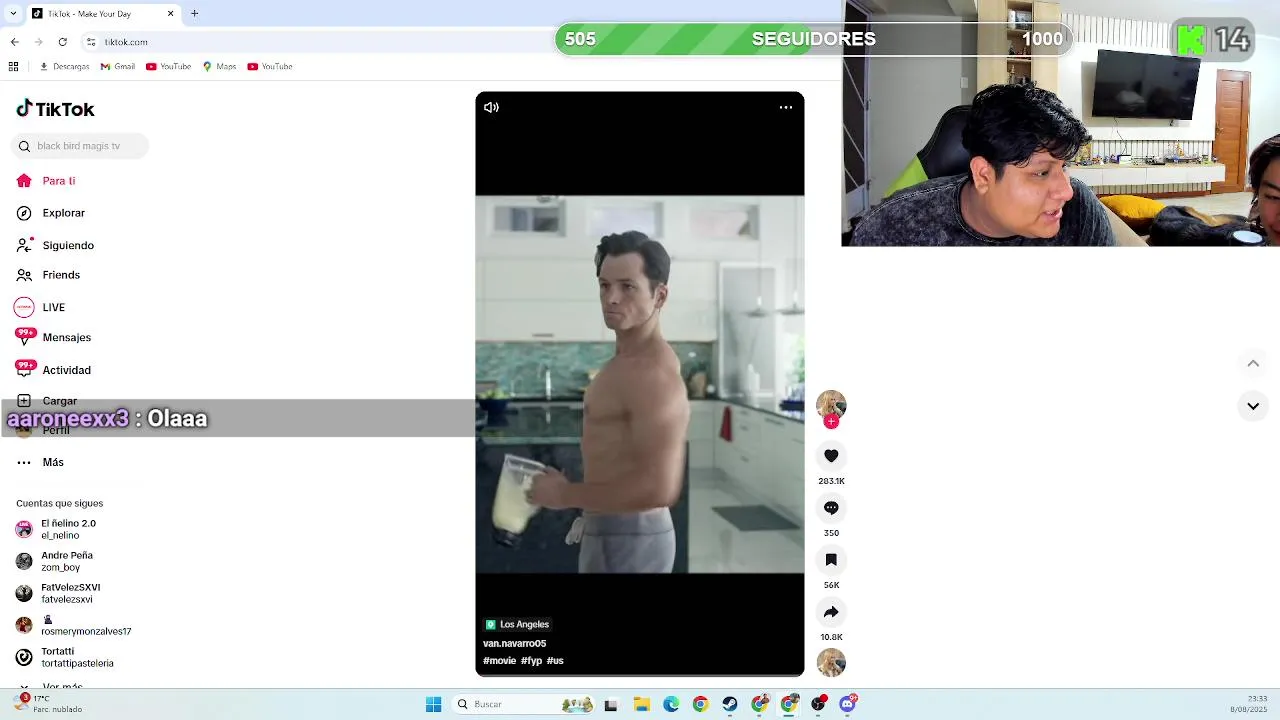
Task: Open the Windows Start menu
Action: pyautogui.click(x=433, y=704)
